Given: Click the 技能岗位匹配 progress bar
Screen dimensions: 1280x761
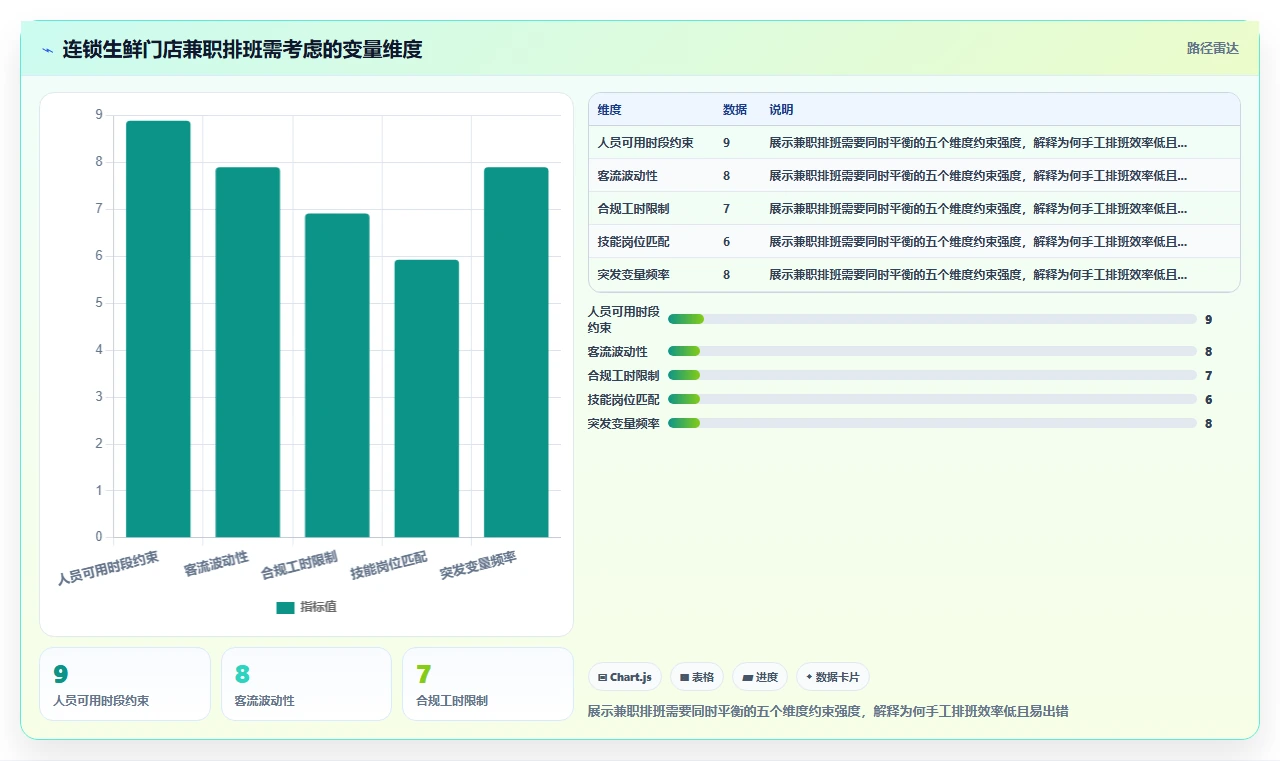Looking at the screenshot, I should pos(932,399).
